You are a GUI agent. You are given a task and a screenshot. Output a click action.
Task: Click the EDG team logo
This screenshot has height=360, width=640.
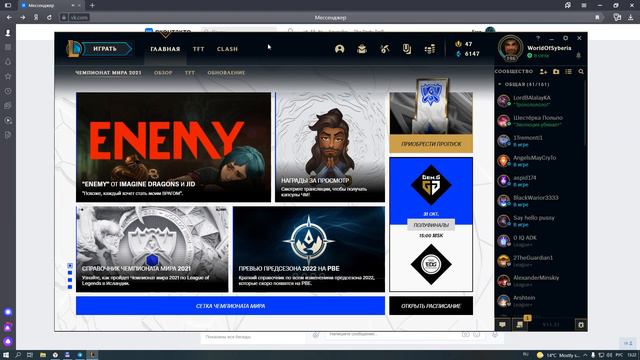point(431,264)
